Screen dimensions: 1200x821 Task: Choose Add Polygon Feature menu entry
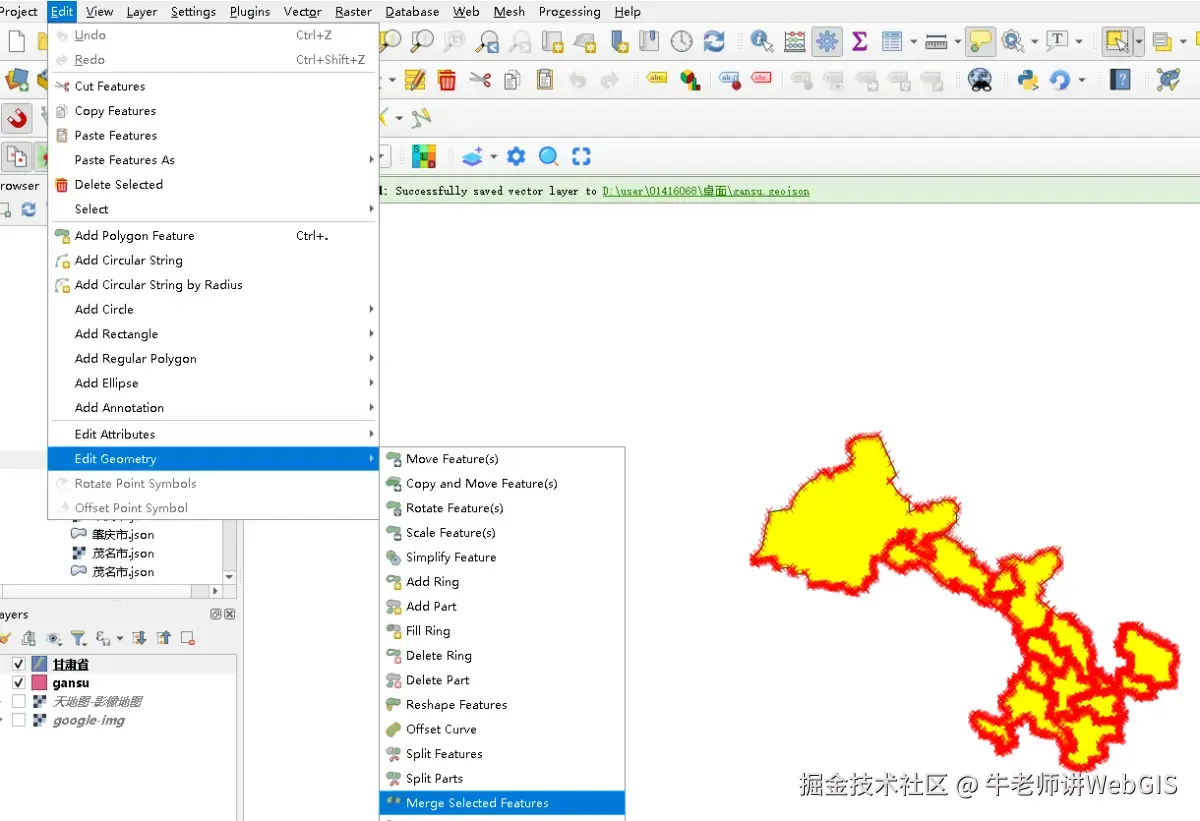coord(213,236)
